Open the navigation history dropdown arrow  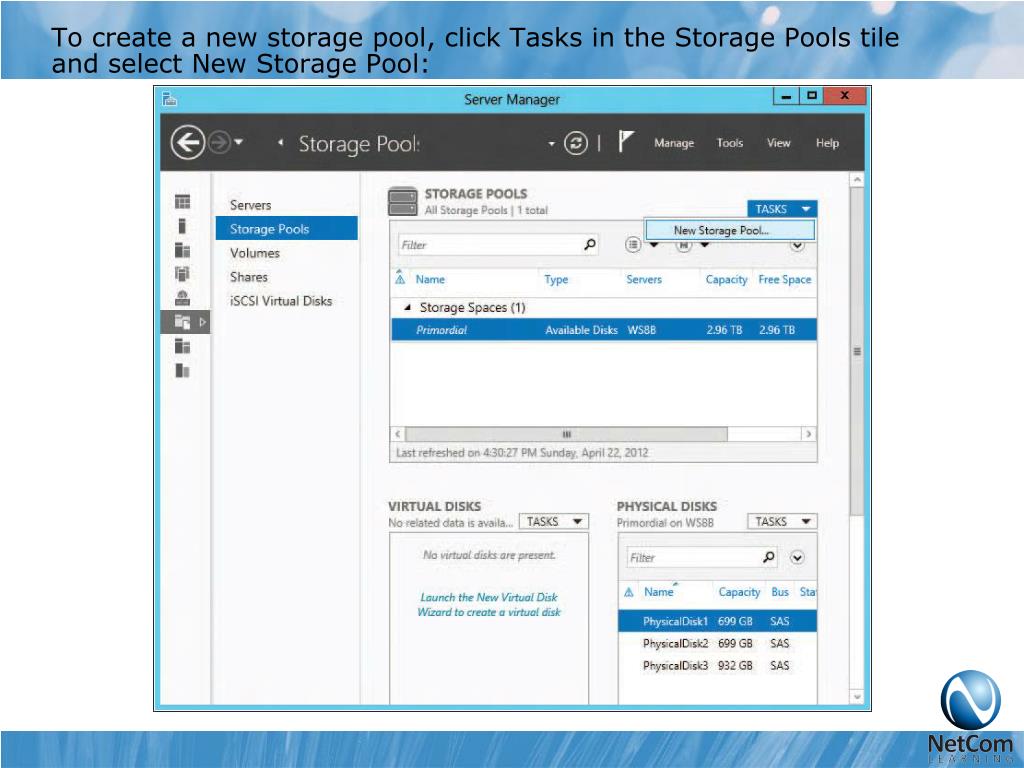[x=239, y=141]
